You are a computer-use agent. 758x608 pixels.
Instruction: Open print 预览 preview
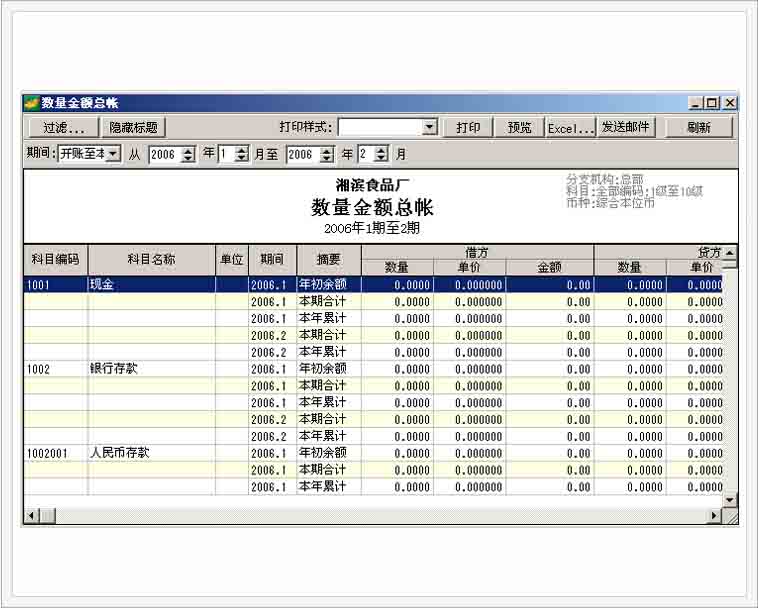coord(519,128)
